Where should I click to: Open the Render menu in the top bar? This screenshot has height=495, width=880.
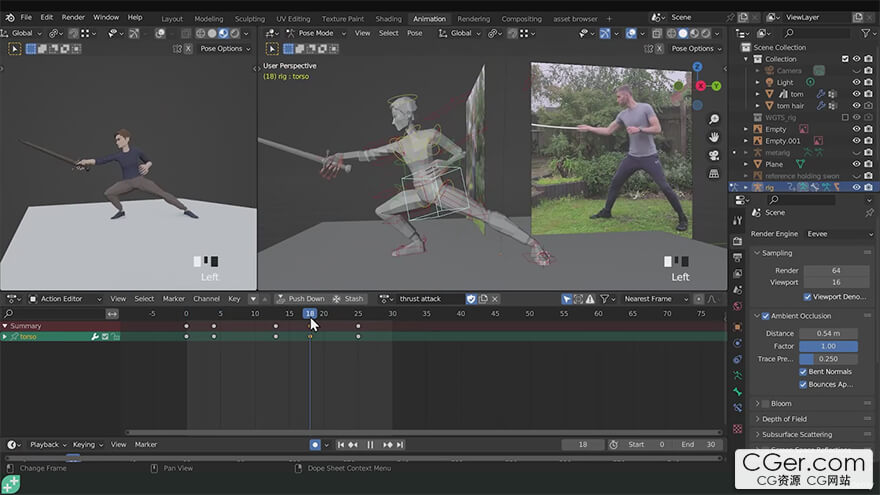click(x=73, y=17)
